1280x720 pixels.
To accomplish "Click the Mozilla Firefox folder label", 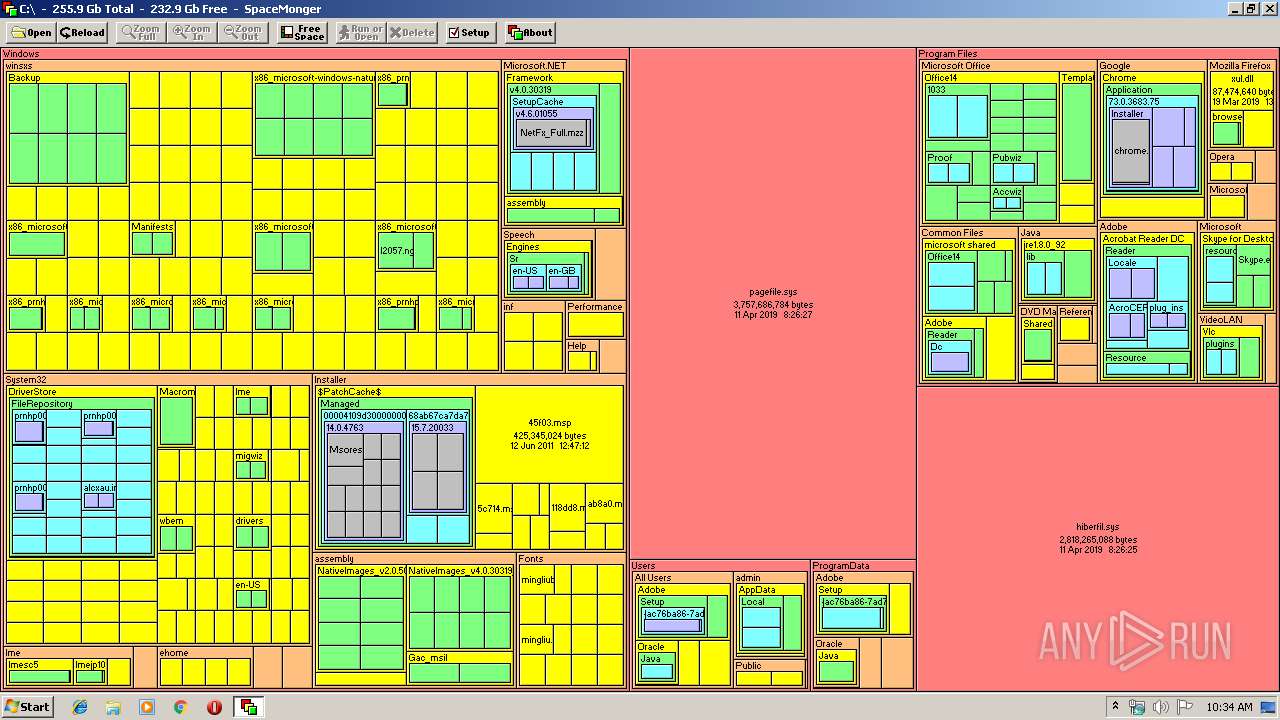I will [x=1240, y=66].
